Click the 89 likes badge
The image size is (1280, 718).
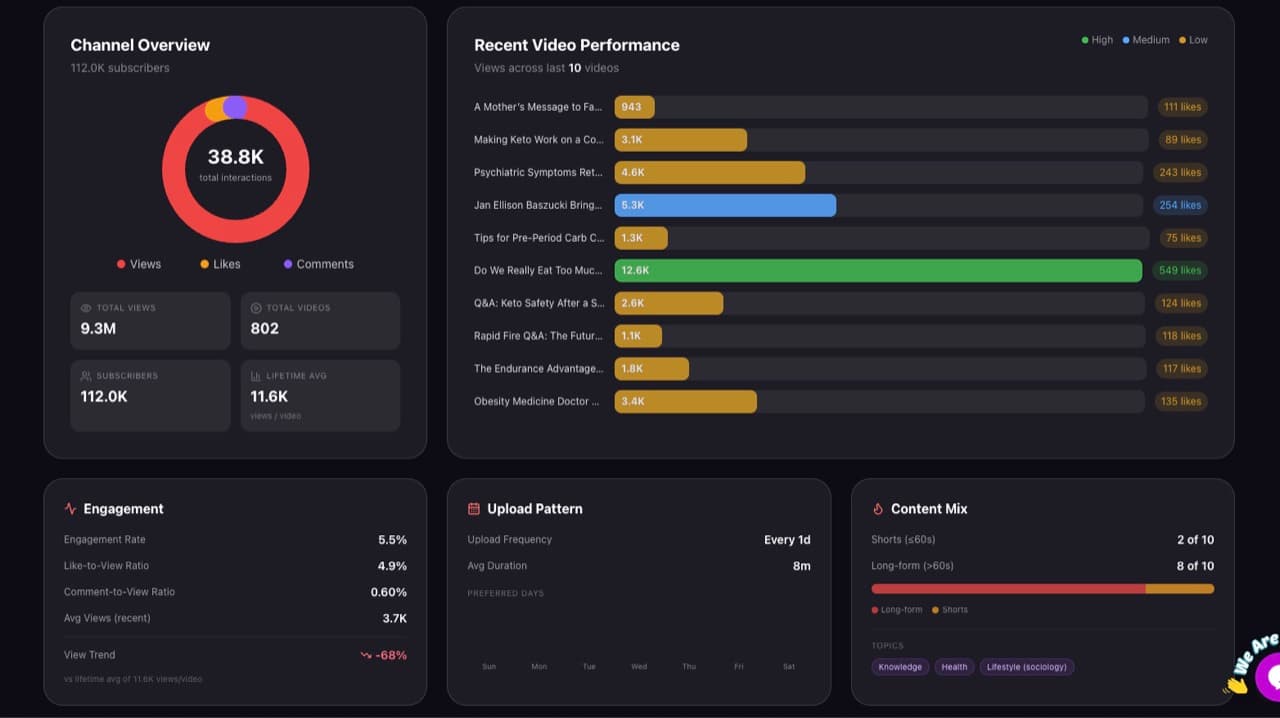tap(1183, 140)
